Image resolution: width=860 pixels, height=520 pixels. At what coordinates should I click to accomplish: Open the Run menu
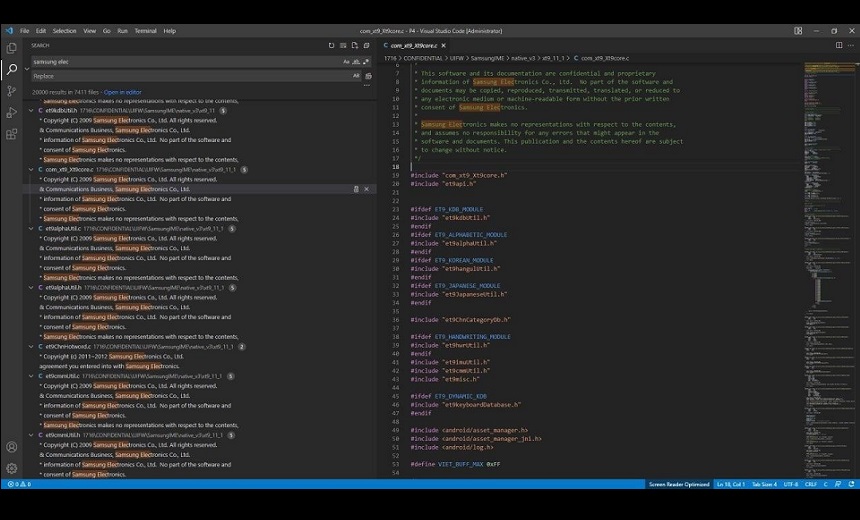pos(122,31)
